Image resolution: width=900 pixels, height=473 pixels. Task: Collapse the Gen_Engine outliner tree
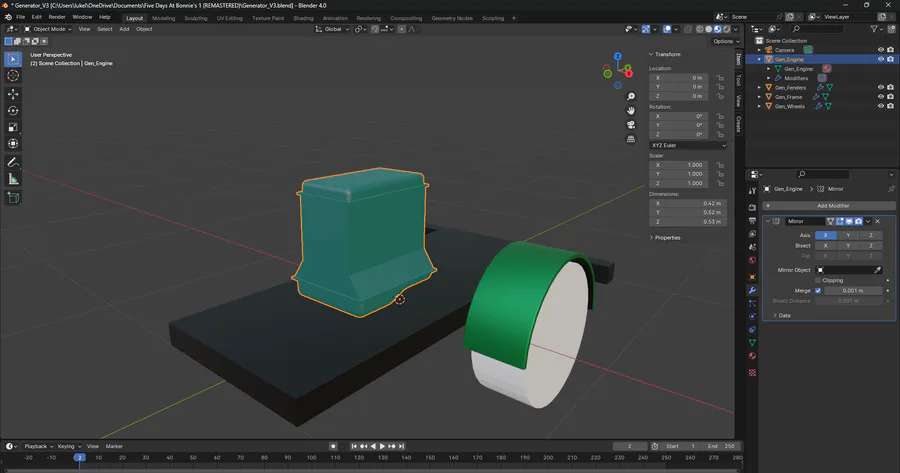click(x=759, y=59)
